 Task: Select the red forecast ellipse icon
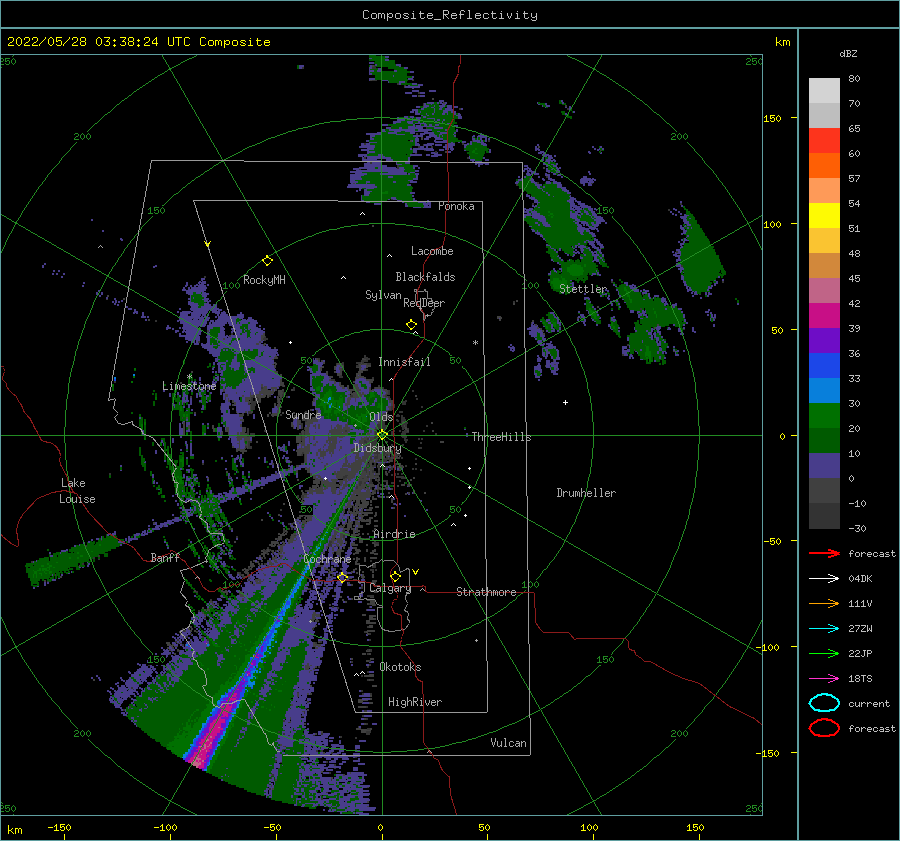824,728
